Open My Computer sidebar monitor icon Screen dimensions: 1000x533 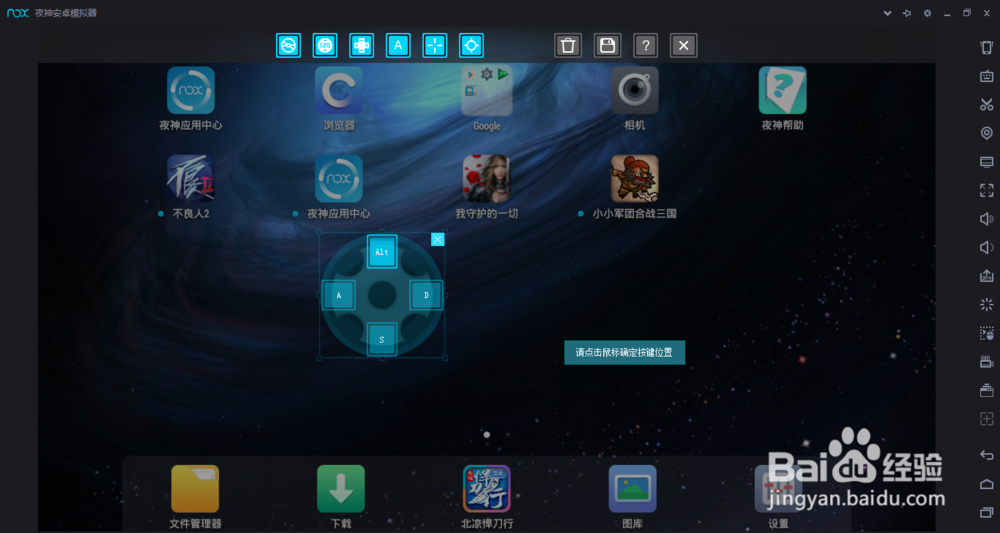coord(986,162)
